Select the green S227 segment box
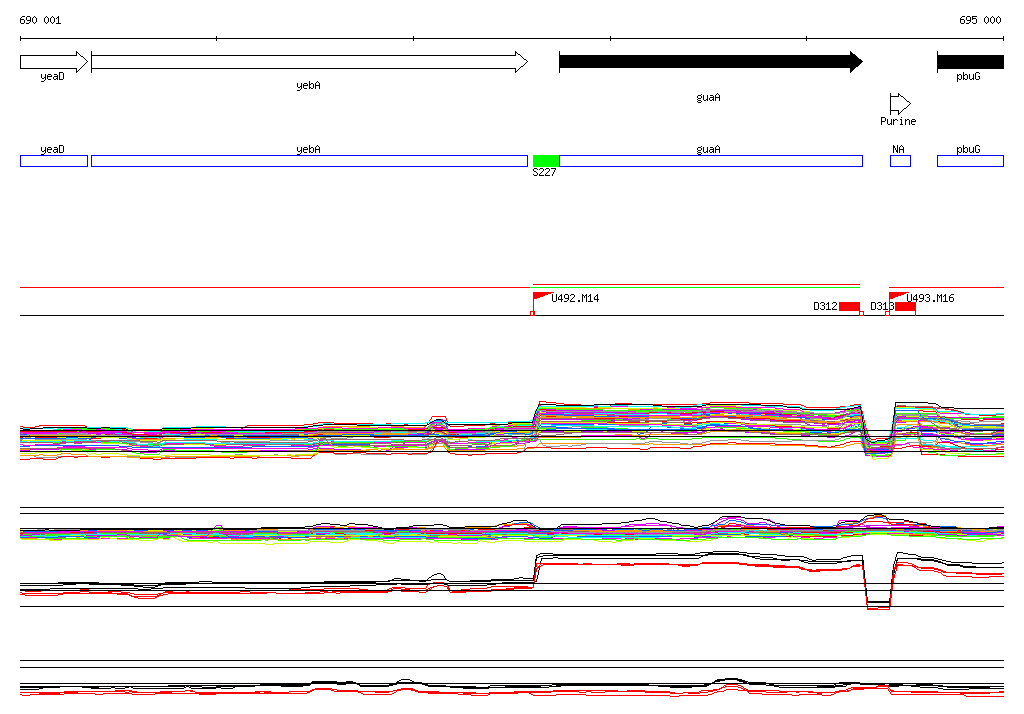The height and width of the screenshot is (714, 1024). coord(546,161)
